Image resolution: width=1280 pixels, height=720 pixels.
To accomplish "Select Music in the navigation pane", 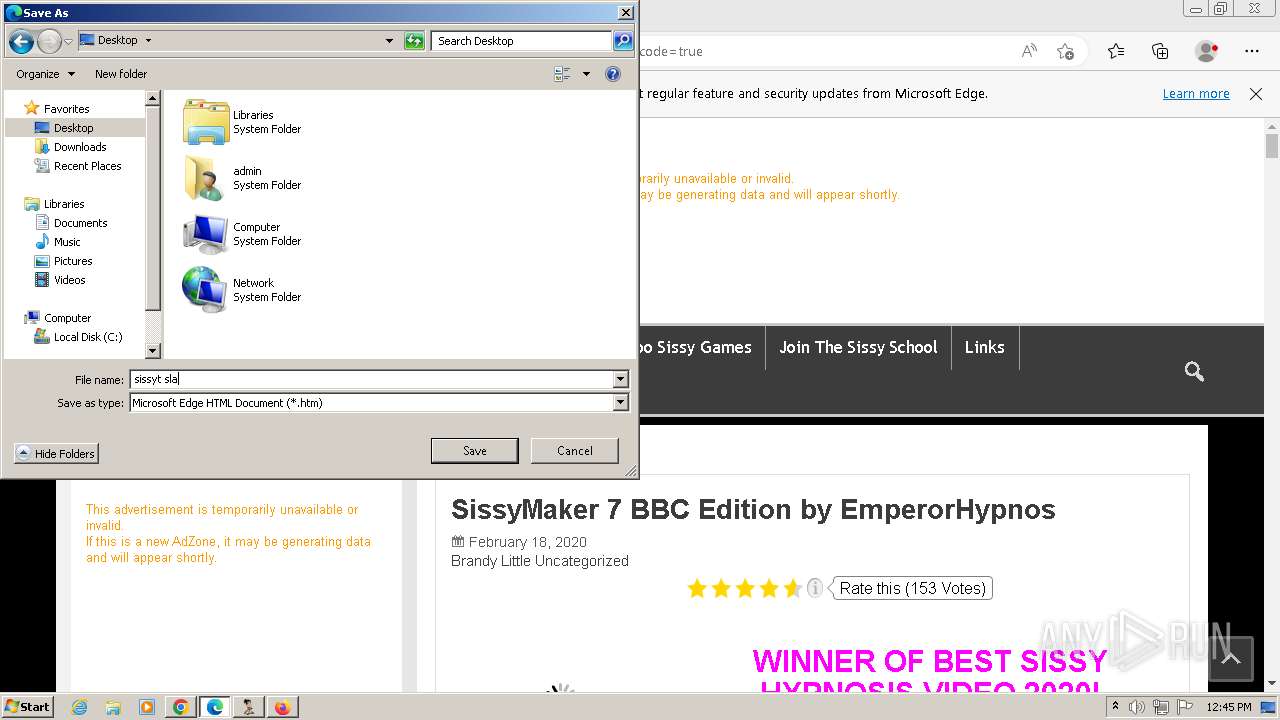I will 67,242.
